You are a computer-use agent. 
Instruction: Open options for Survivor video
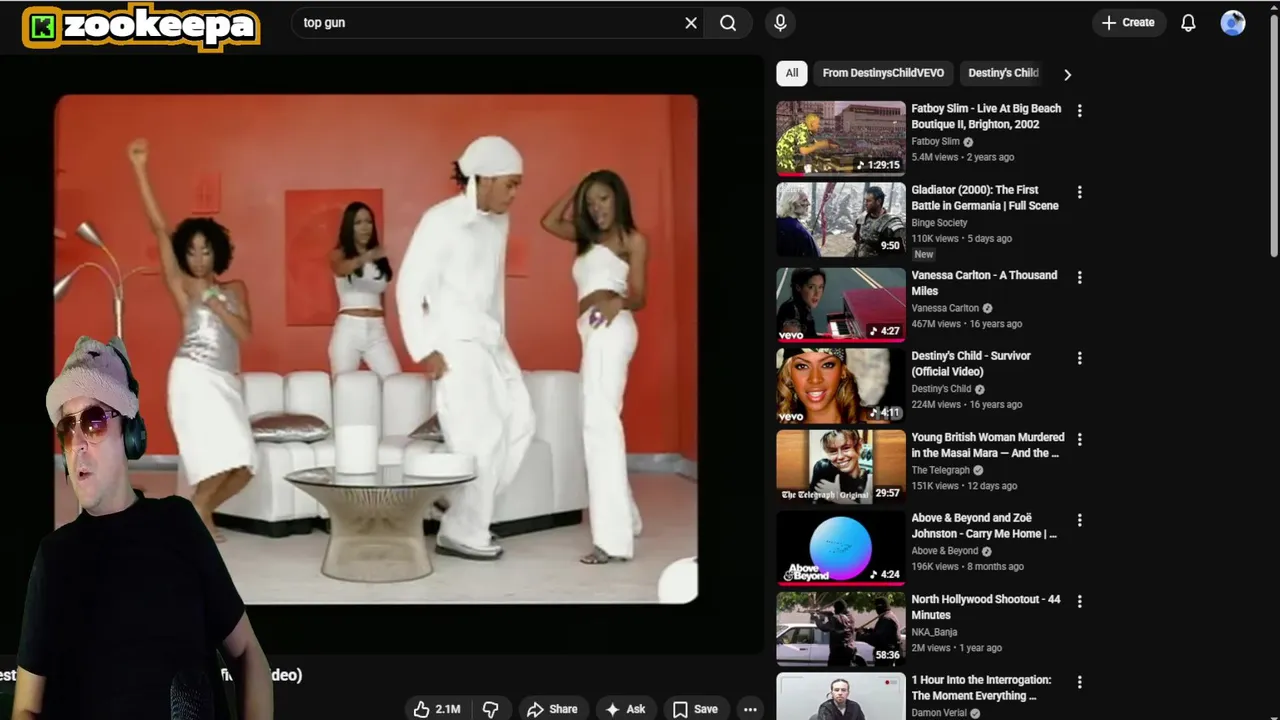click(x=1079, y=358)
